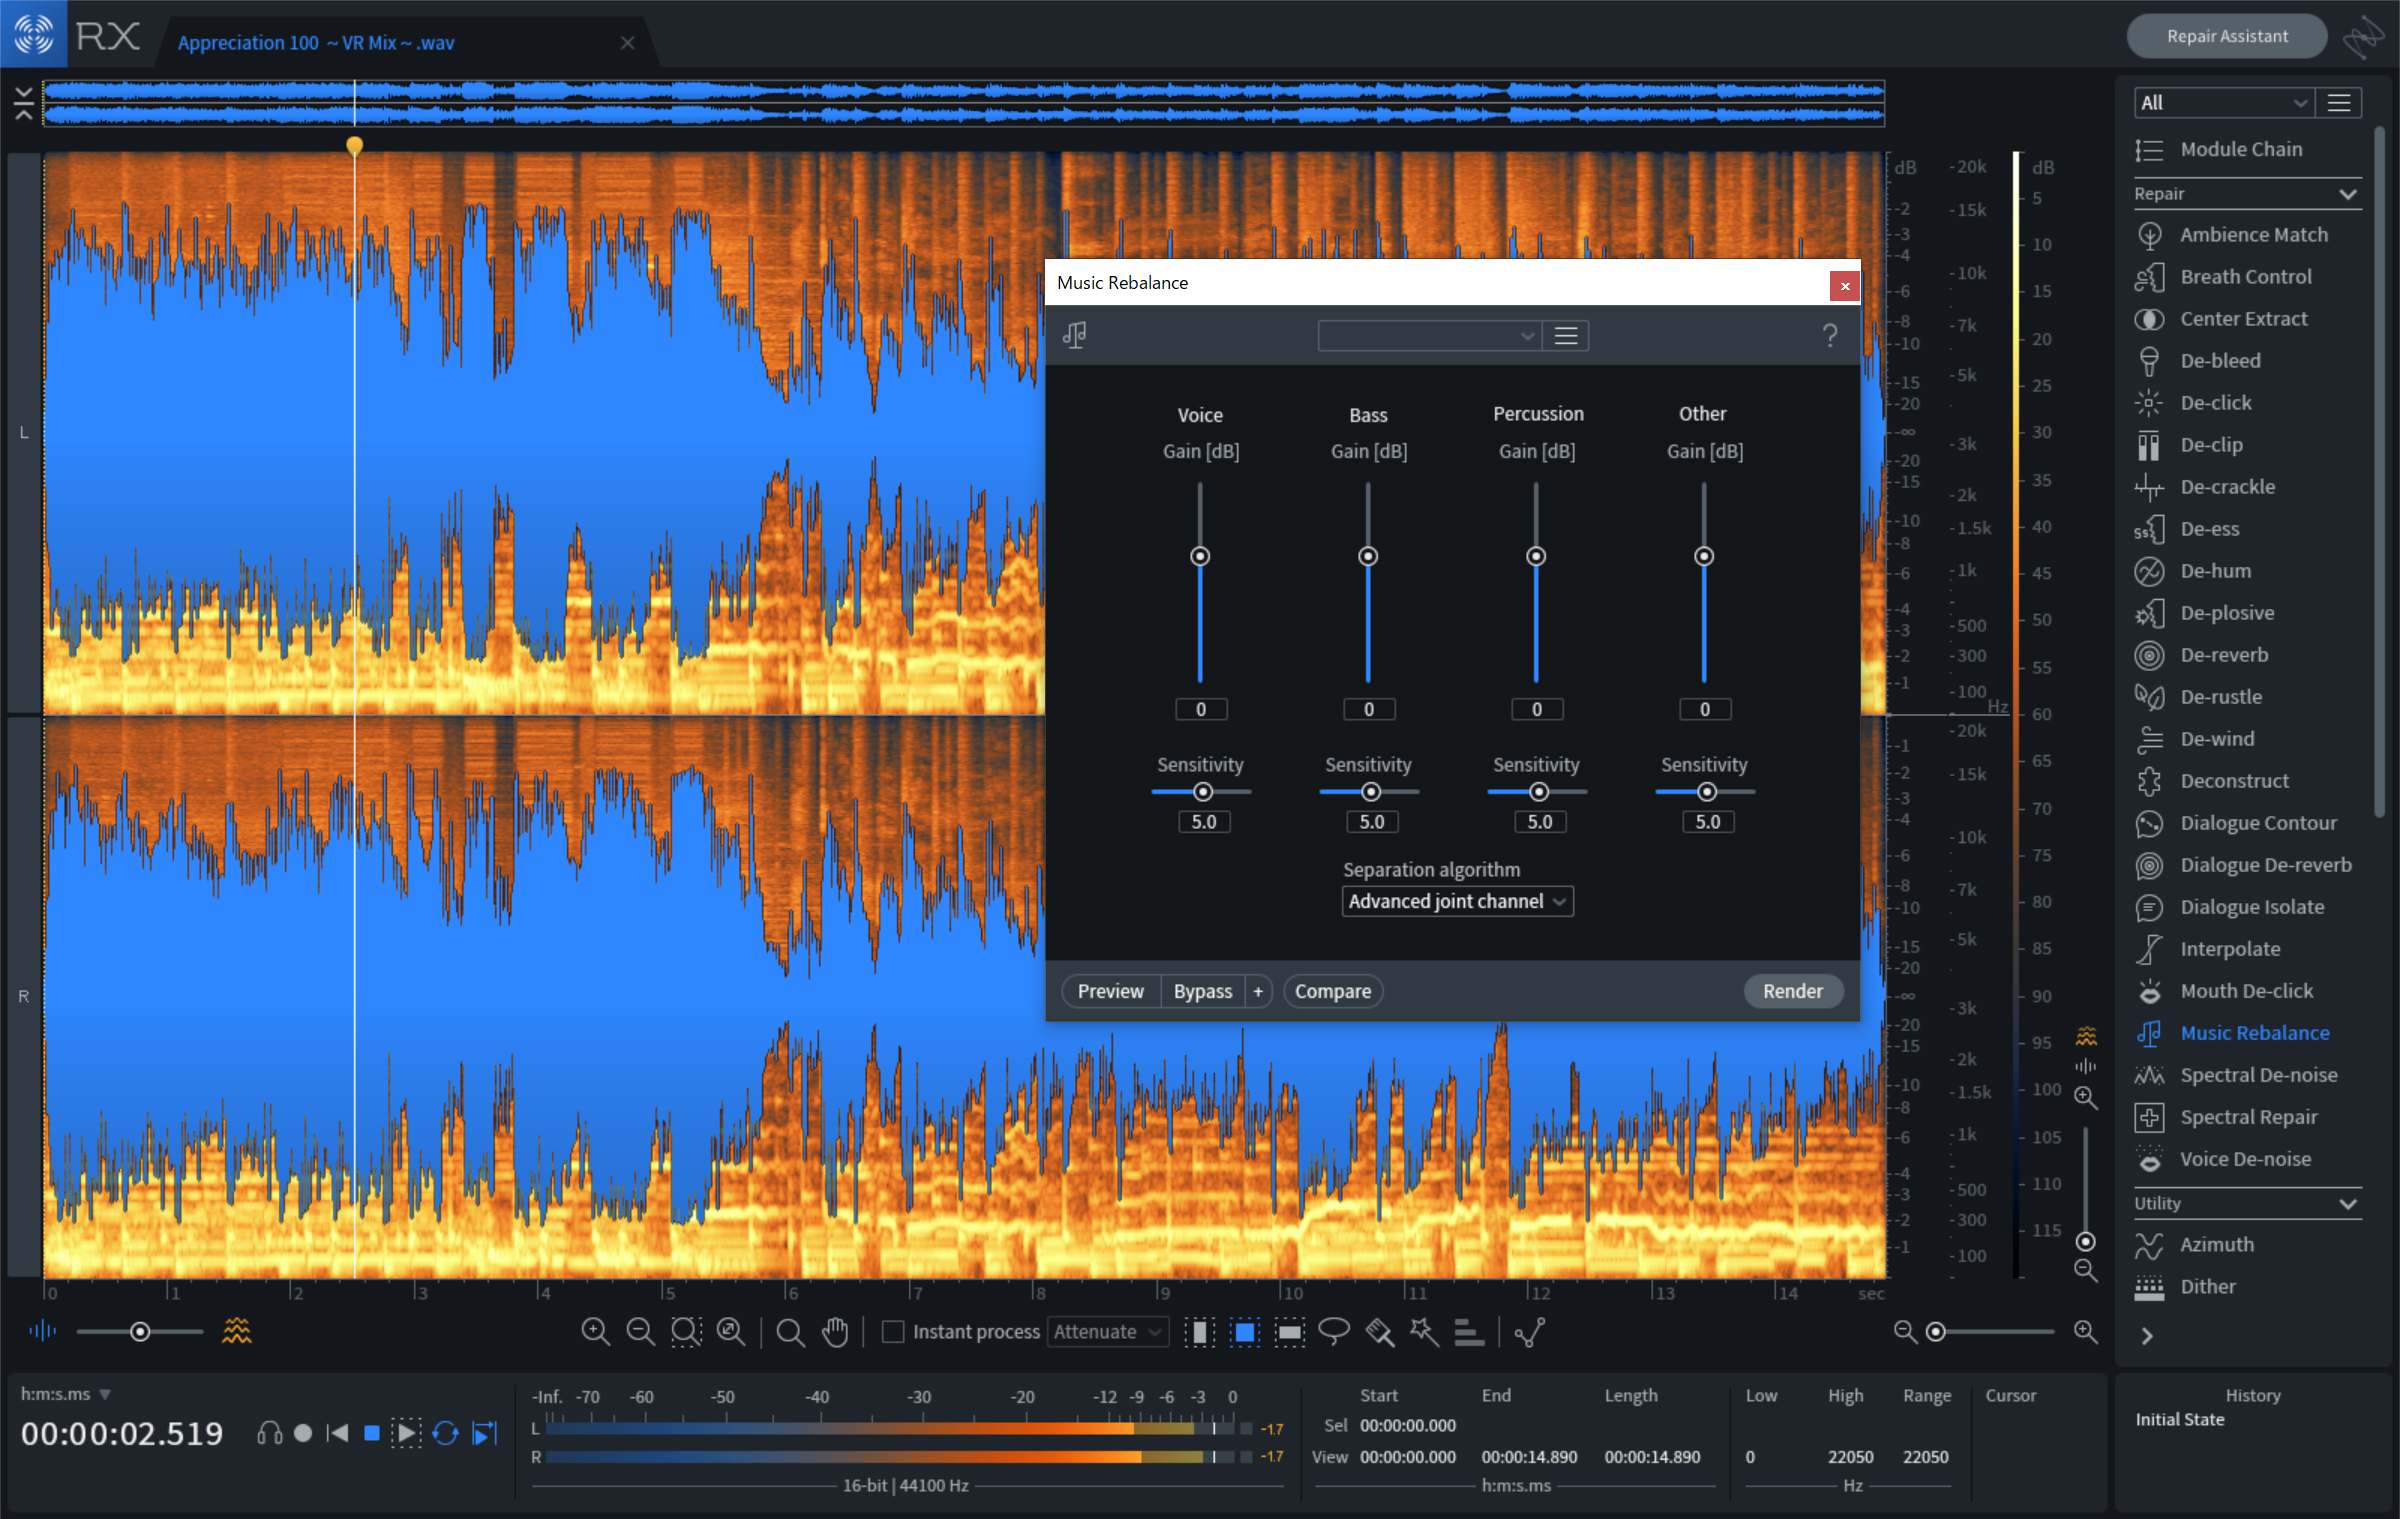Expand the module panel arrow at bottom
Viewport: 2400px width, 1519px height.
click(x=2147, y=1336)
